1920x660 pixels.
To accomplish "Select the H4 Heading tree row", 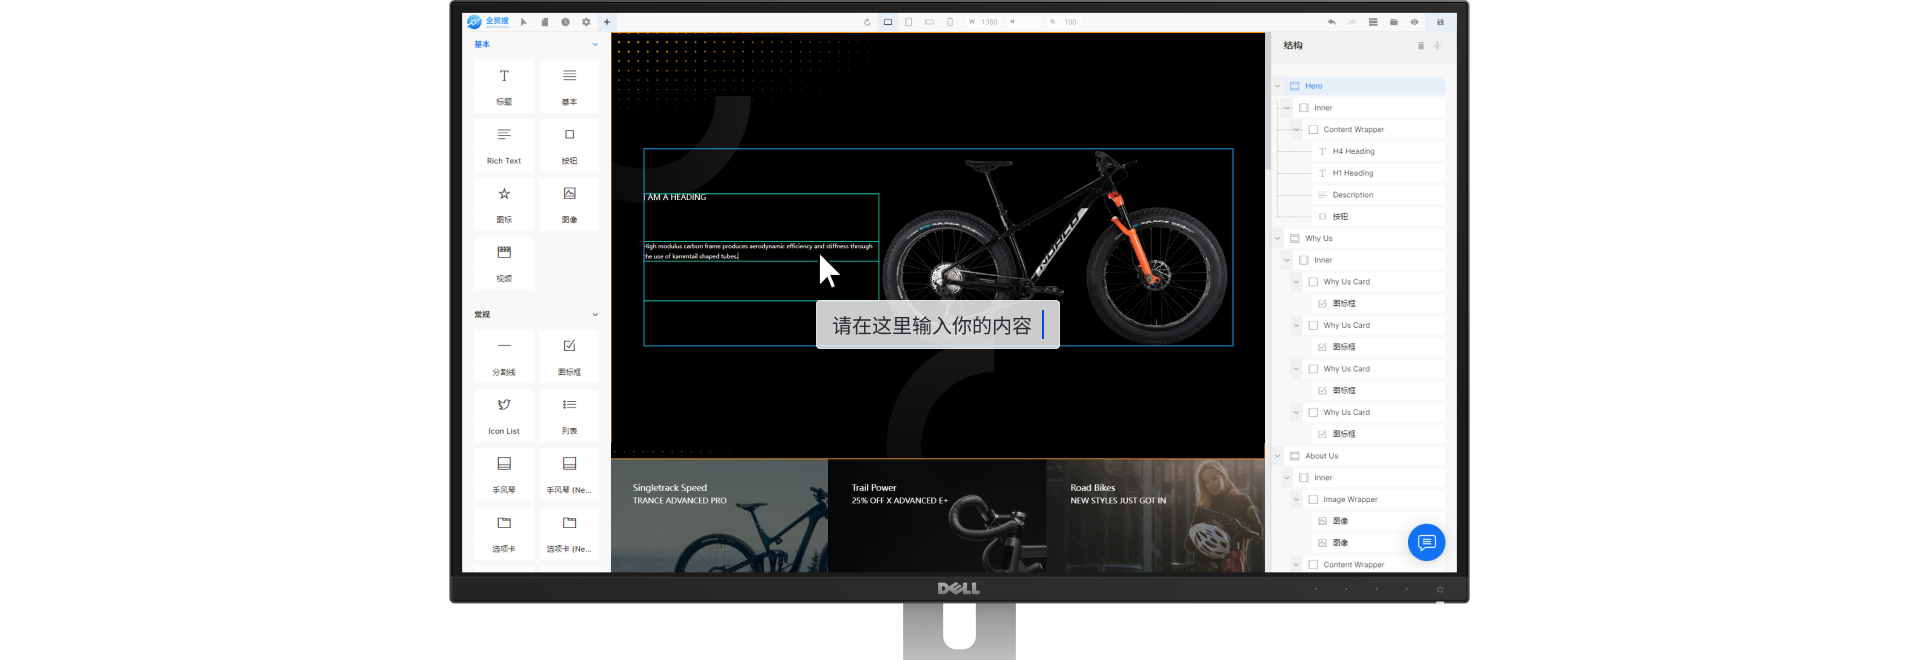I will 1378,151.
